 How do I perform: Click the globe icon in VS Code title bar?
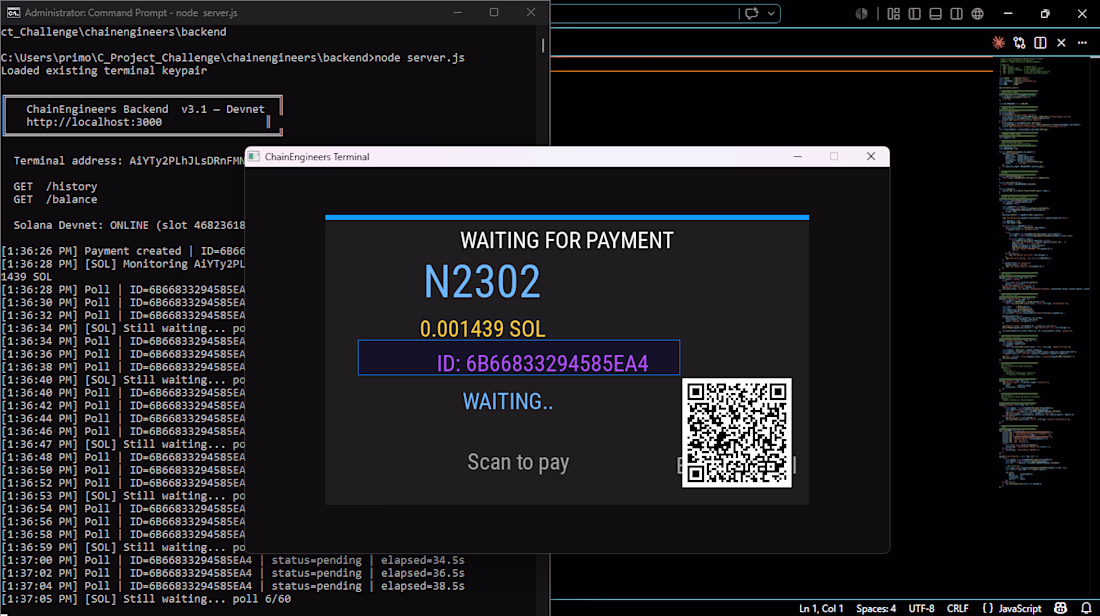click(x=977, y=13)
